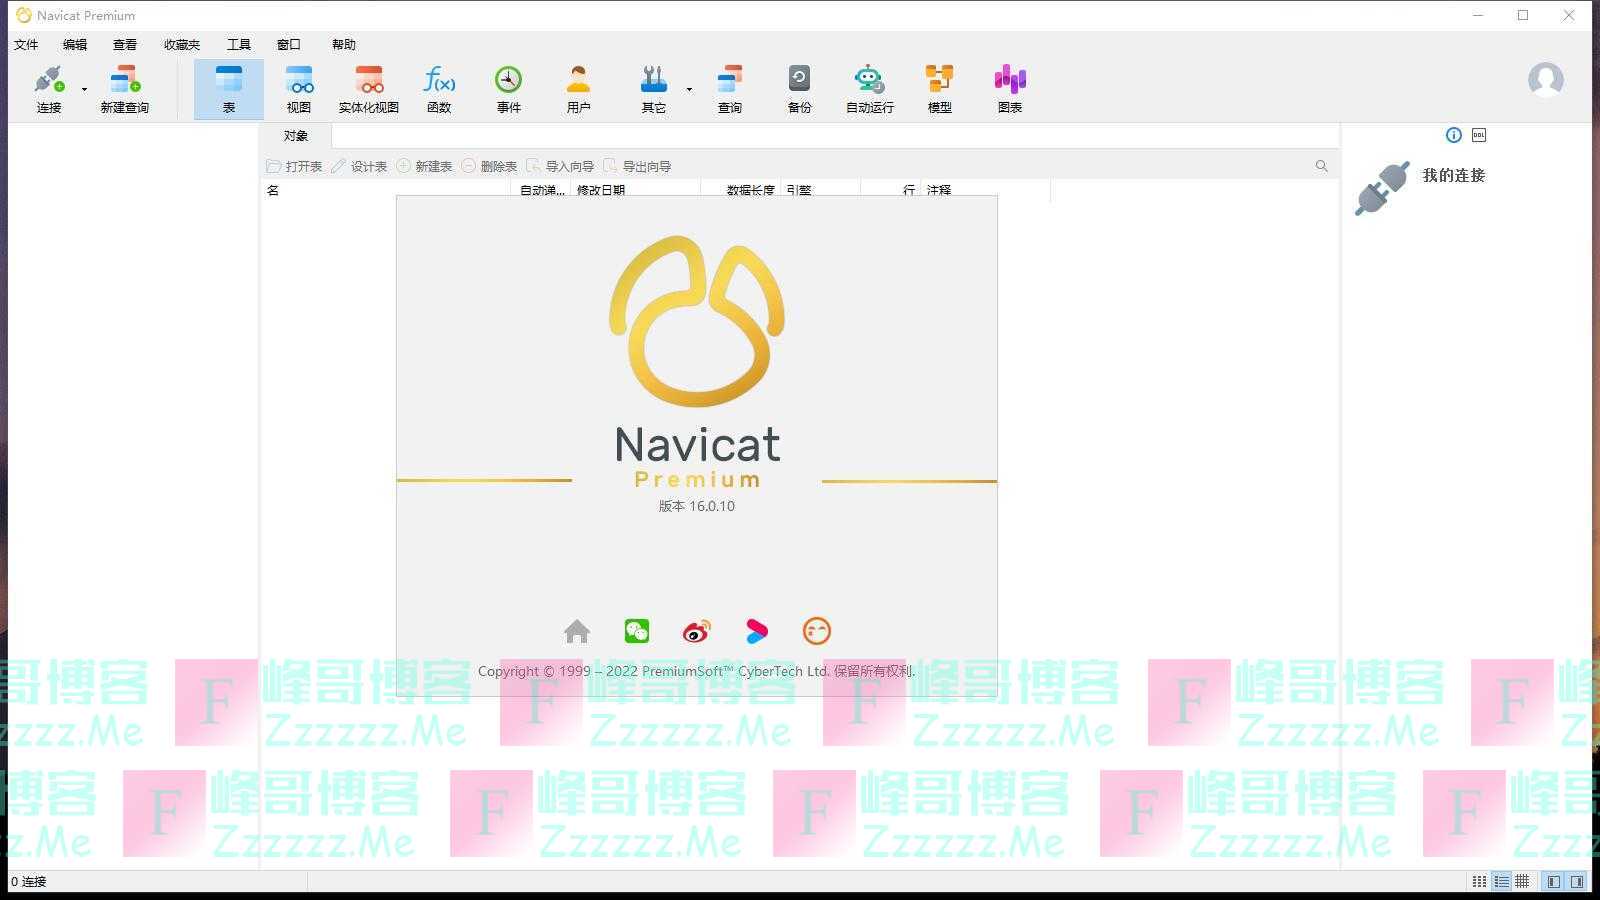Open the Backup (备份) tool
Image resolution: width=1600 pixels, height=900 pixels.
pyautogui.click(x=799, y=88)
